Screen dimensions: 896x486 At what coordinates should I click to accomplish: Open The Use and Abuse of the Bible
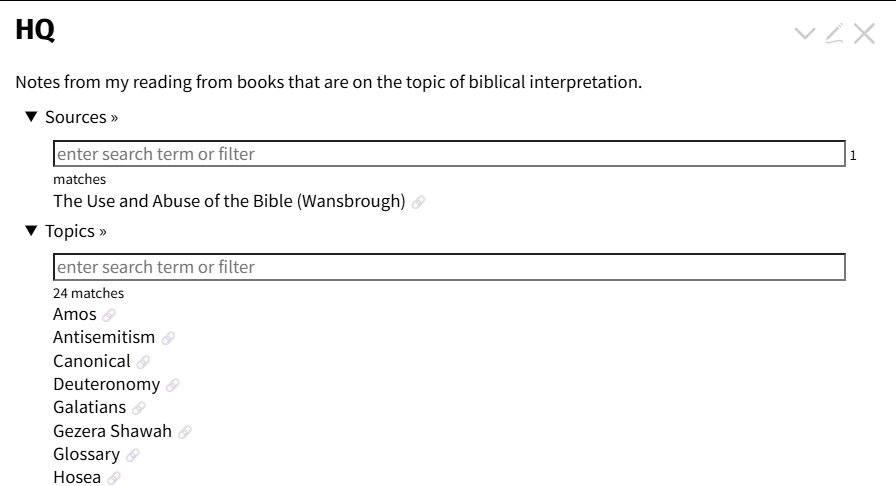click(229, 201)
